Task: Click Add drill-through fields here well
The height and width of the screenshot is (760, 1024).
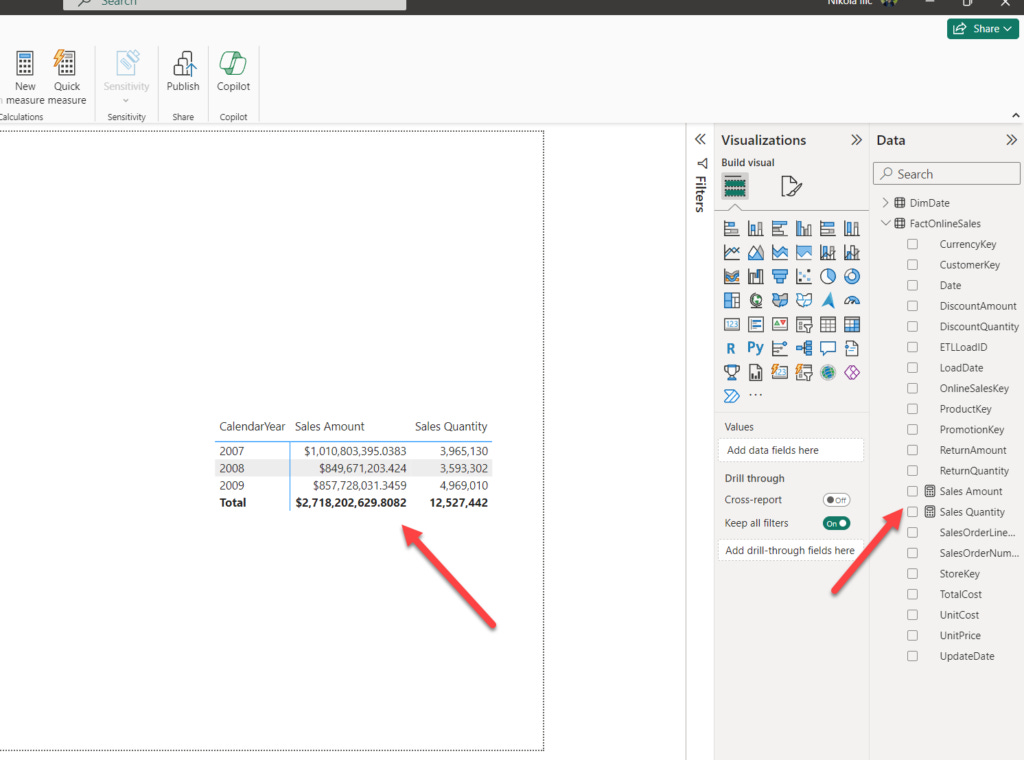Action: [x=790, y=550]
